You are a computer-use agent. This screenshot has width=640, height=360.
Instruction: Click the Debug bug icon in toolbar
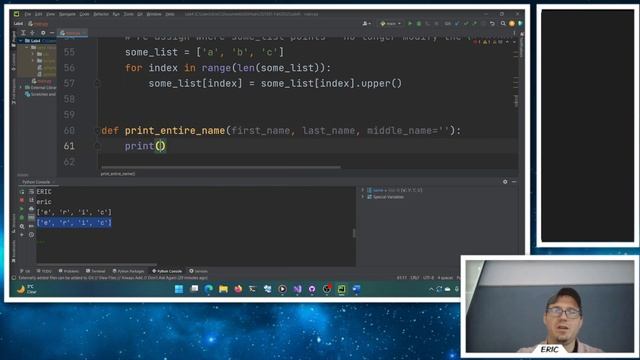click(x=419, y=24)
